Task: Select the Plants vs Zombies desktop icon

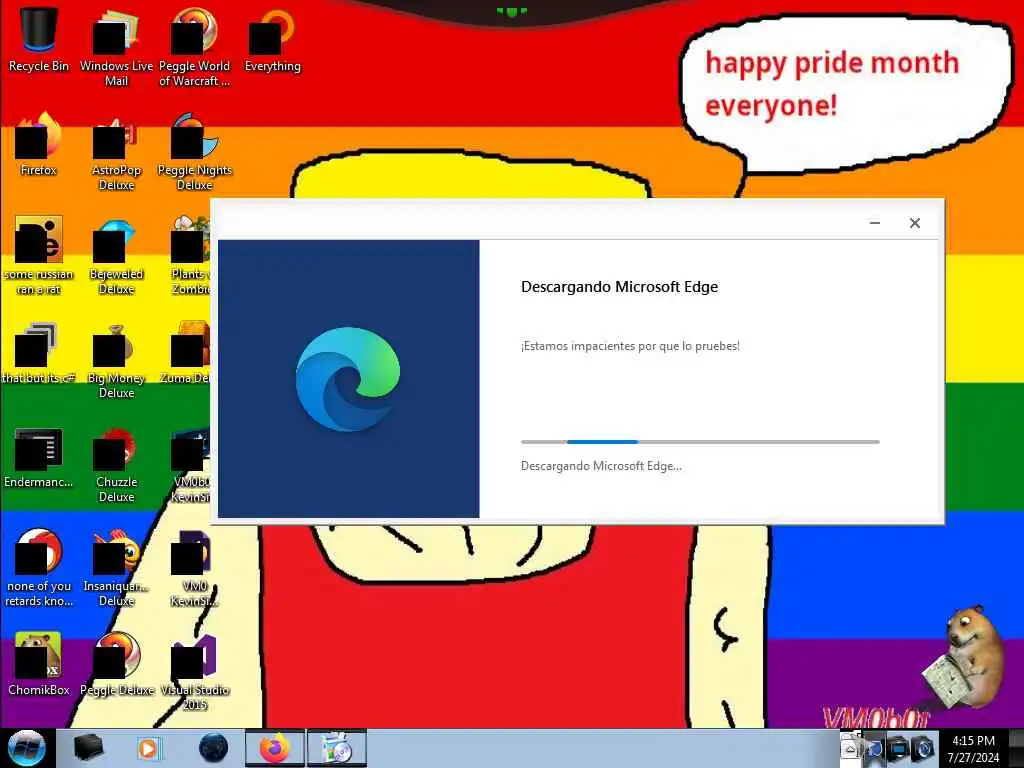Action: point(191,255)
